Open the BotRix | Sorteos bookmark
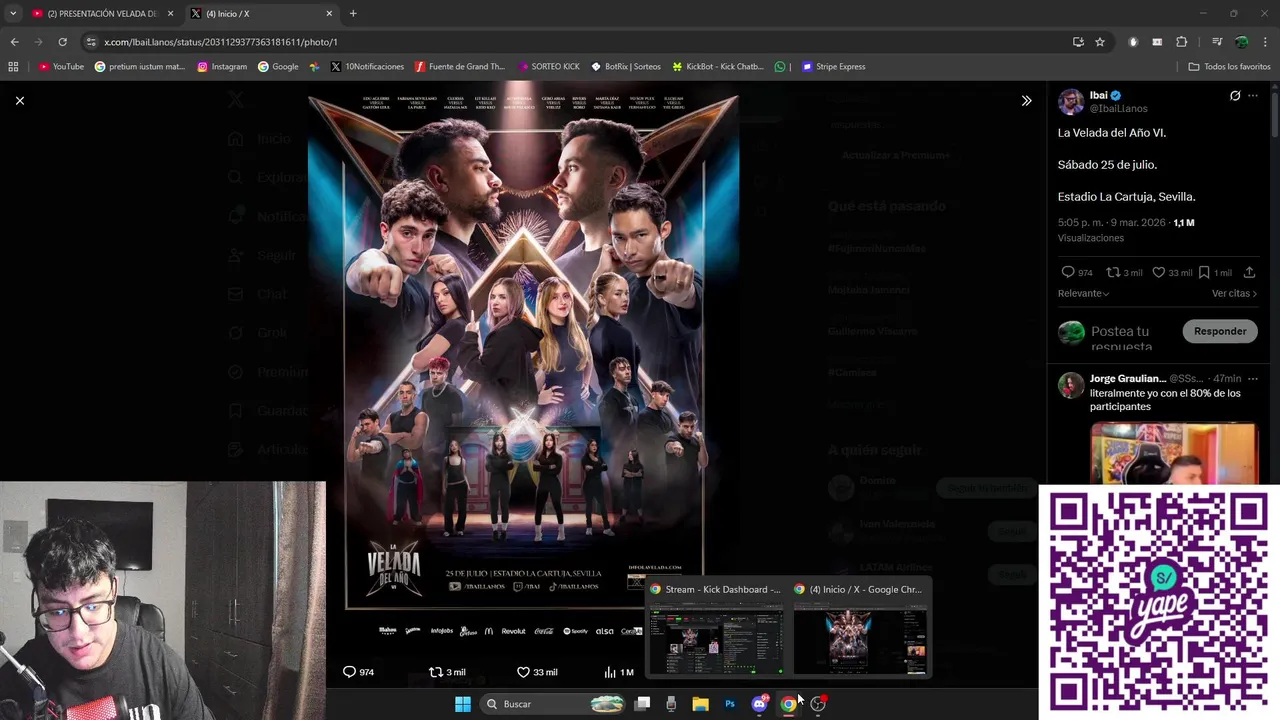The image size is (1280, 720). (x=626, y=67)
